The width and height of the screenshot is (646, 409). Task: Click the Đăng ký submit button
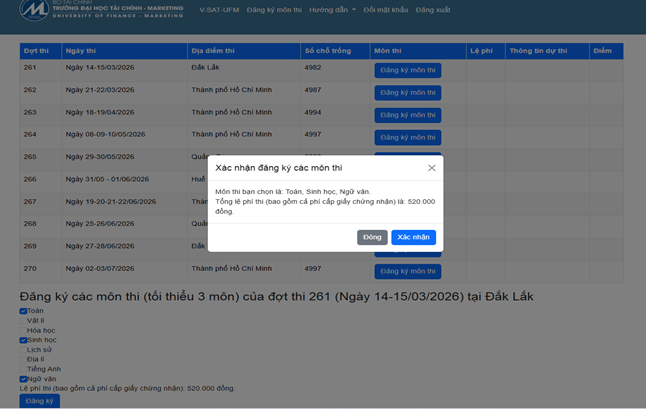[x=40, y=400]
